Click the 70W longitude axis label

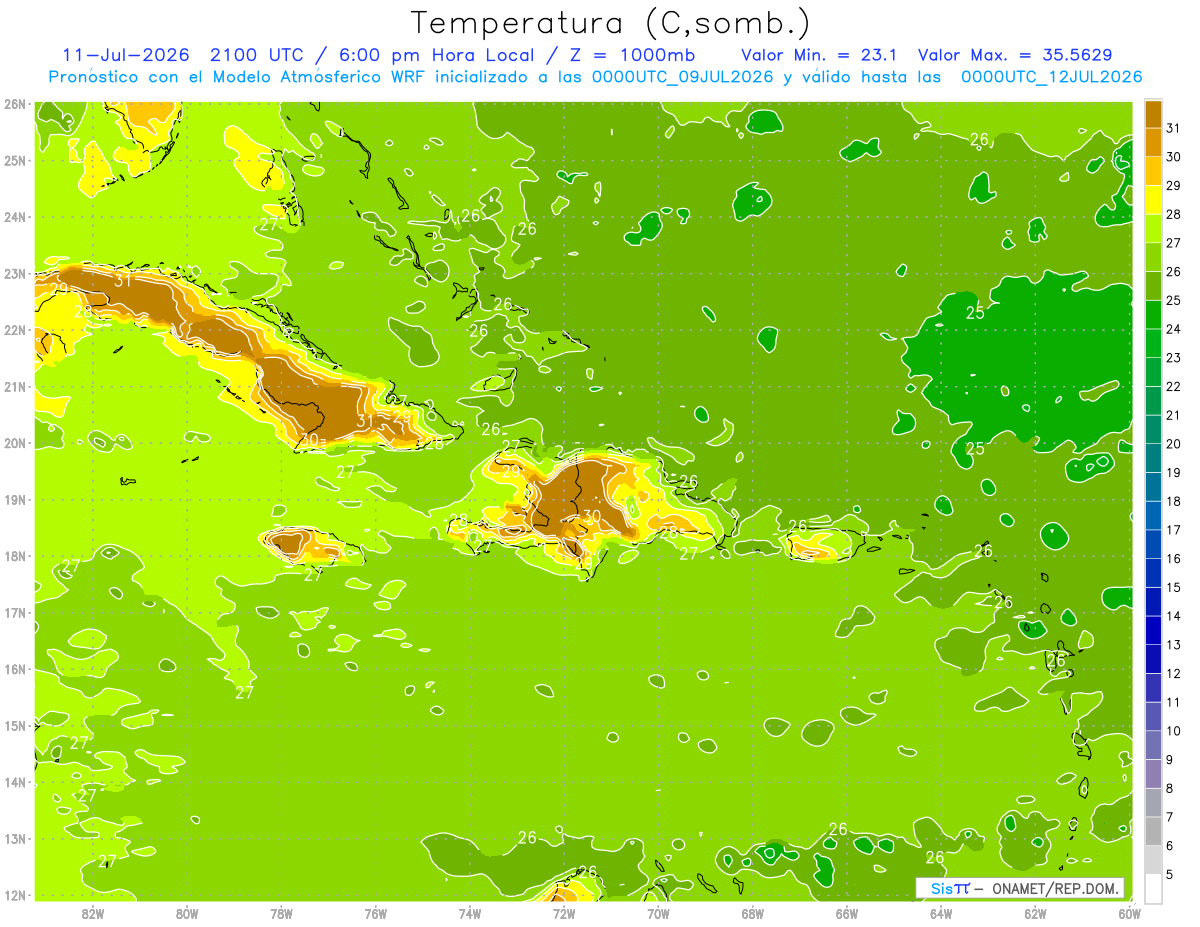point(658,912)
